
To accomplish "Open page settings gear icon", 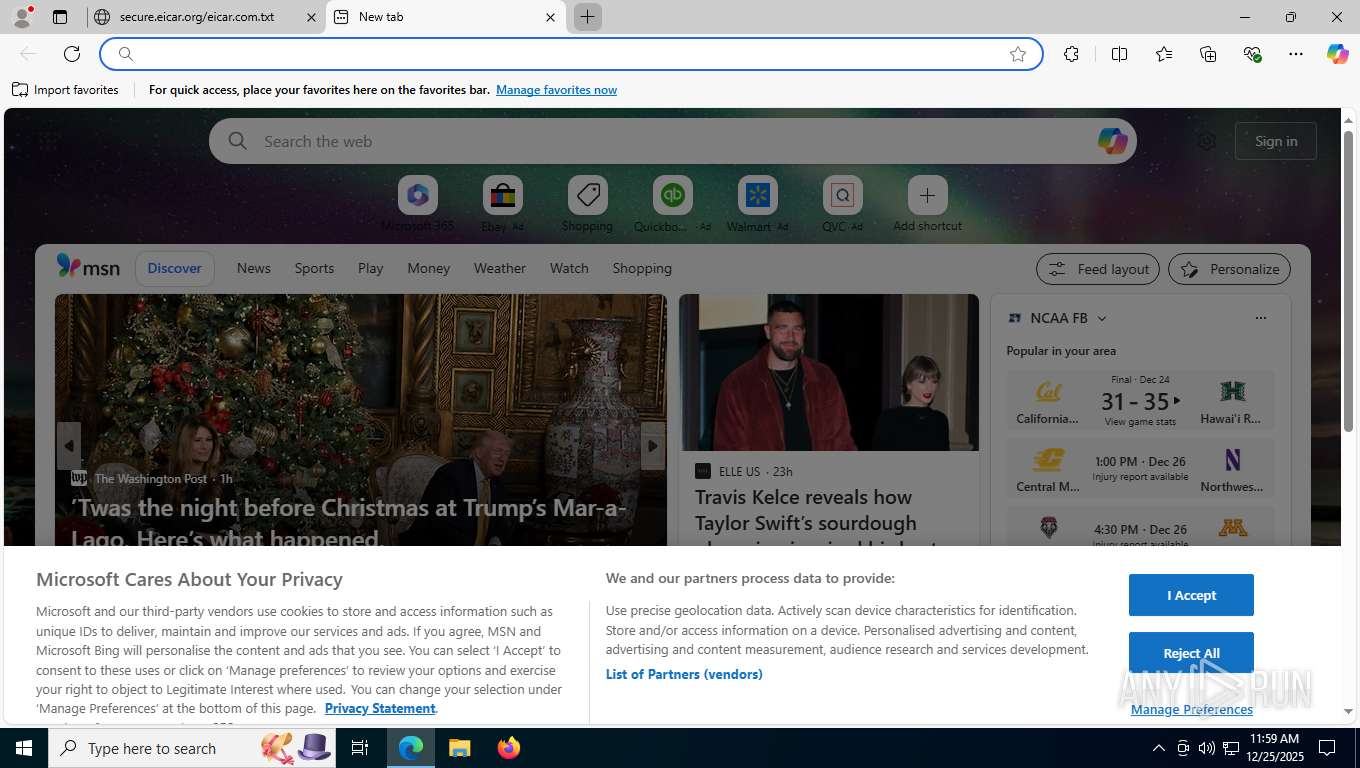I will [x=1207, y=141].
